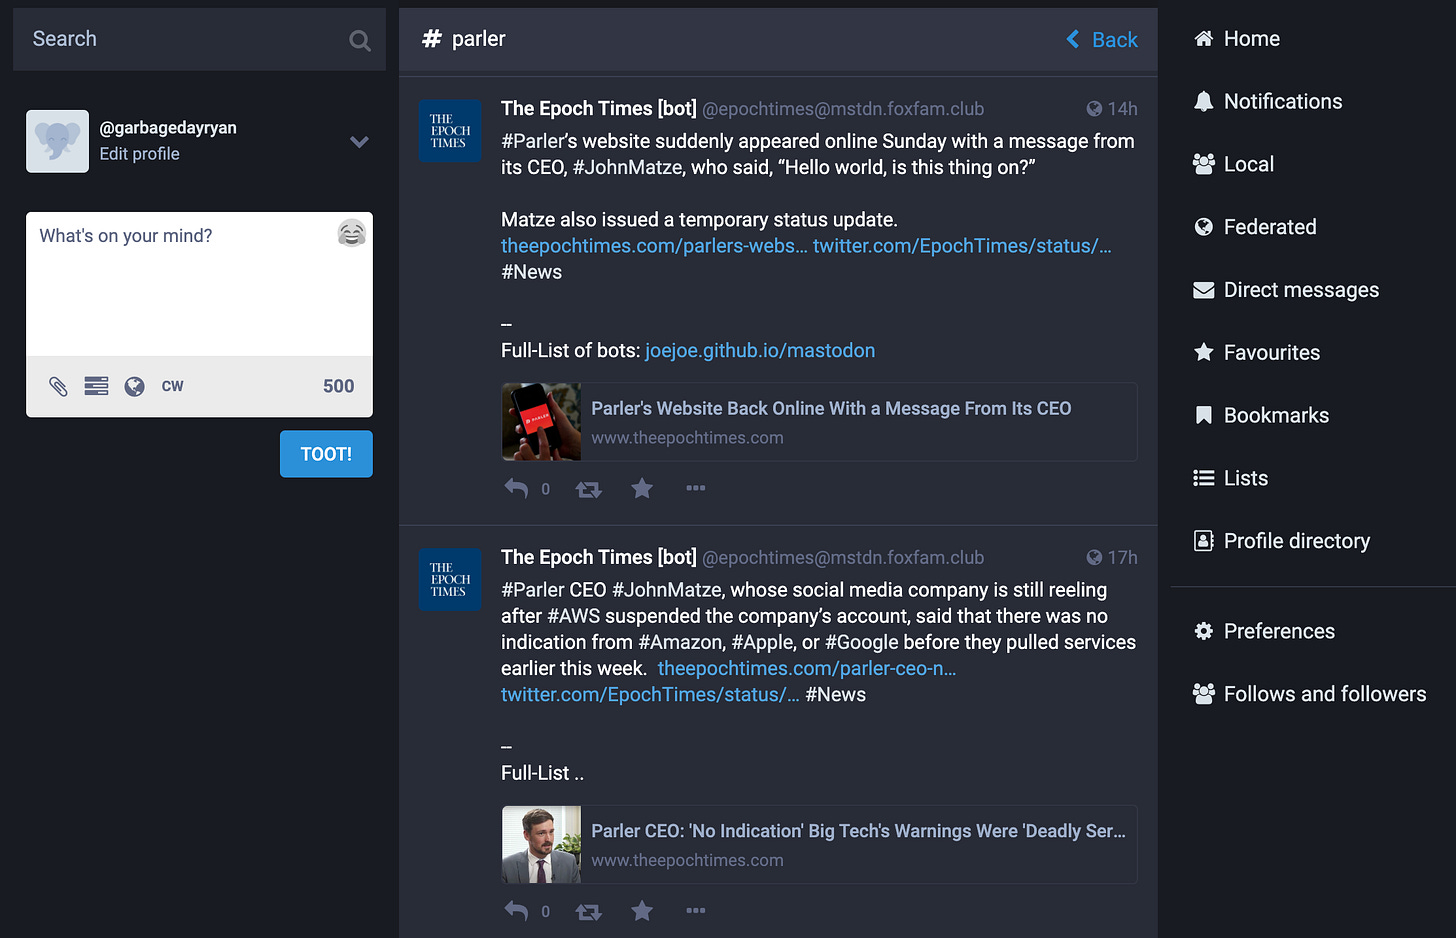1456x938 pixels.
Task: Open Notifications
Action: [x=1267, y=101]
